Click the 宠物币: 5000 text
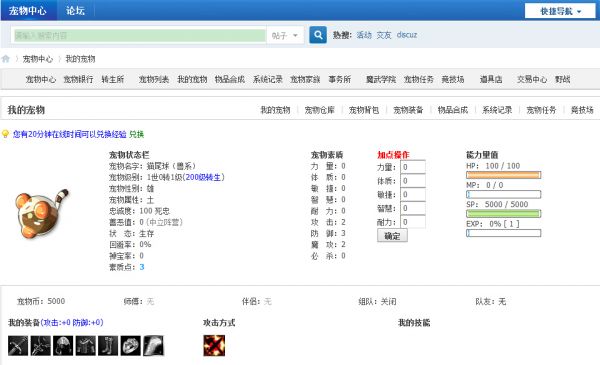Screen dimensions: 600x365 tap(41, 301)
